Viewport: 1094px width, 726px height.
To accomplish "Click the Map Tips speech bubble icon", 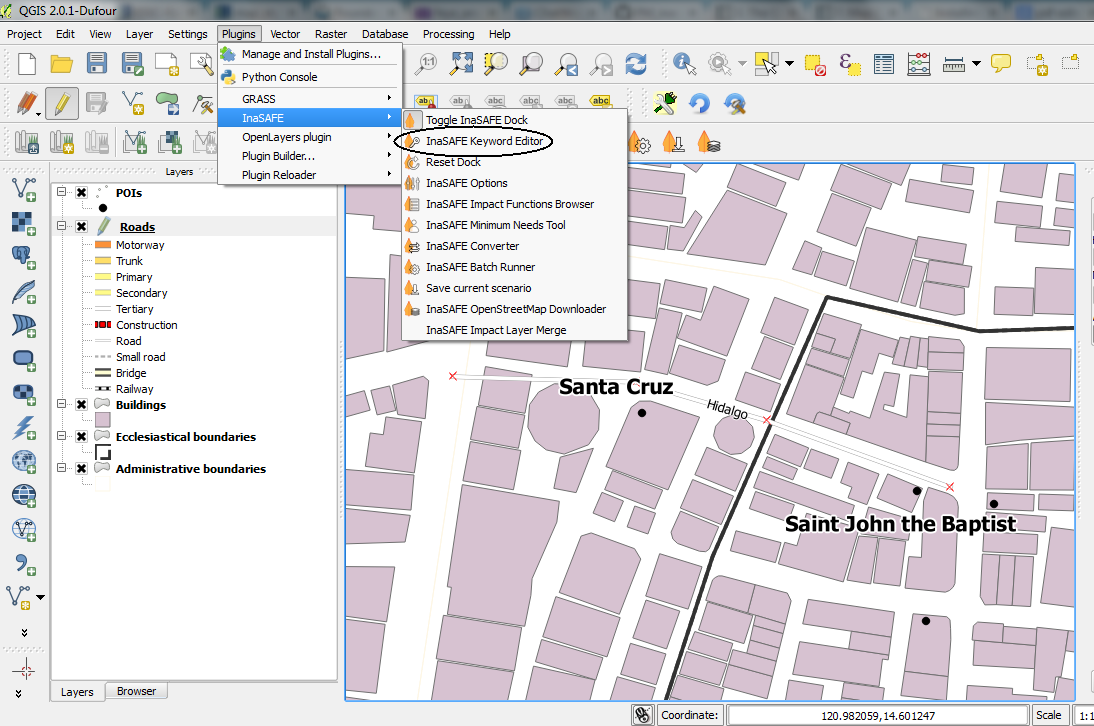I will tap(1001, 63).
